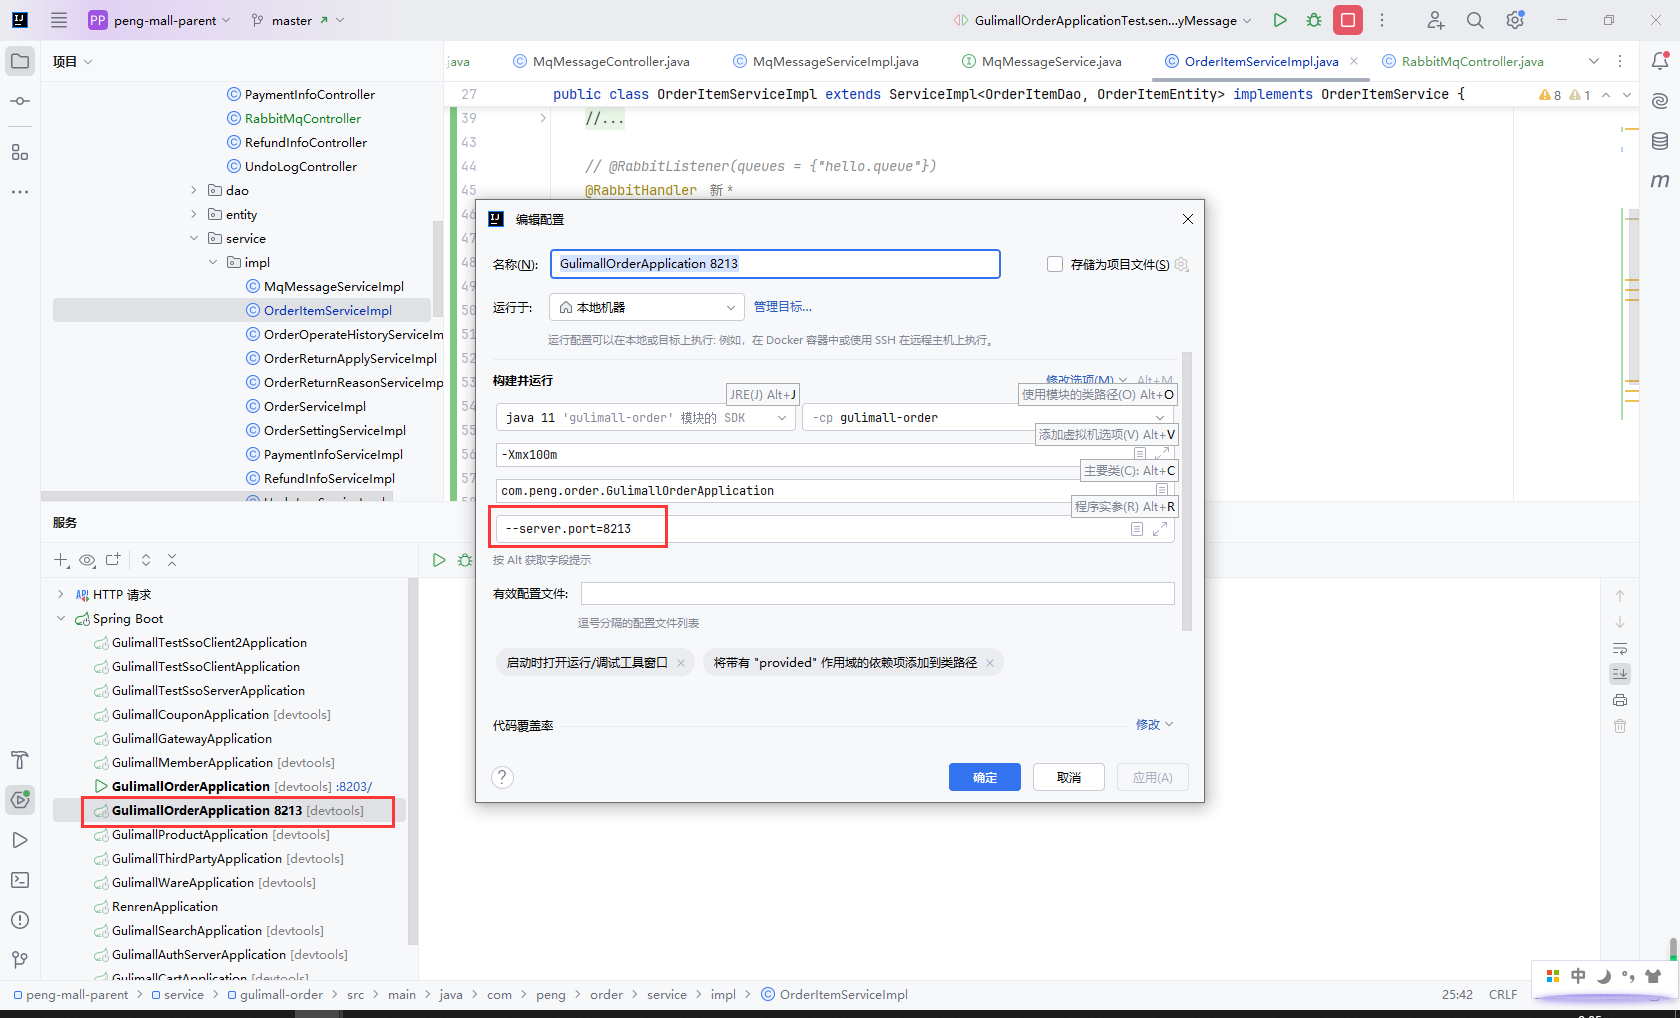Collapse the Spring Boot services node
The height and width of the screenshot is (1018, 1680).
tap(61, 618)
